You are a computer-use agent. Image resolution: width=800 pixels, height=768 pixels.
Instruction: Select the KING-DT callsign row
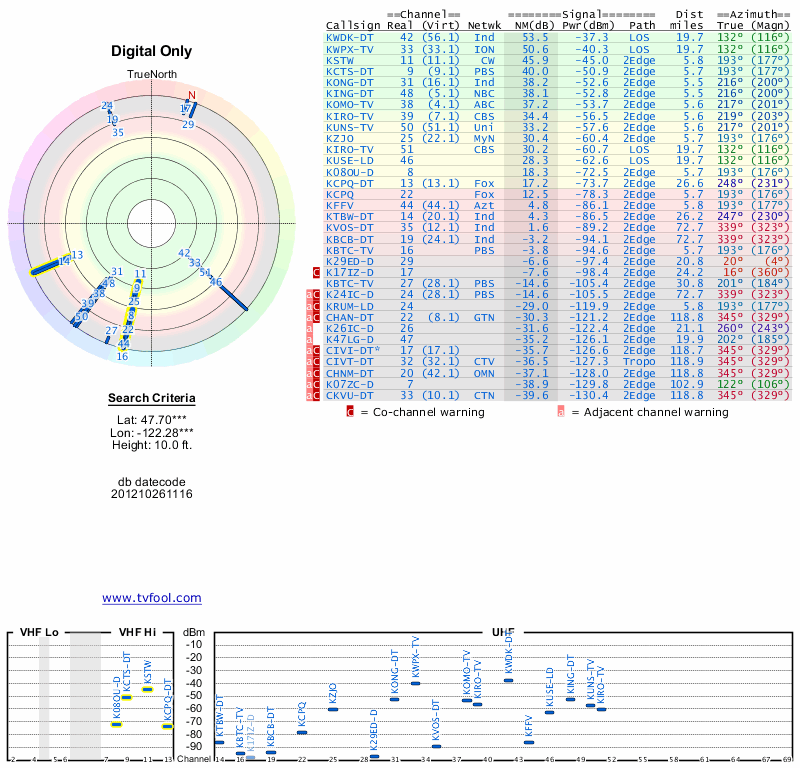[350, 93]
